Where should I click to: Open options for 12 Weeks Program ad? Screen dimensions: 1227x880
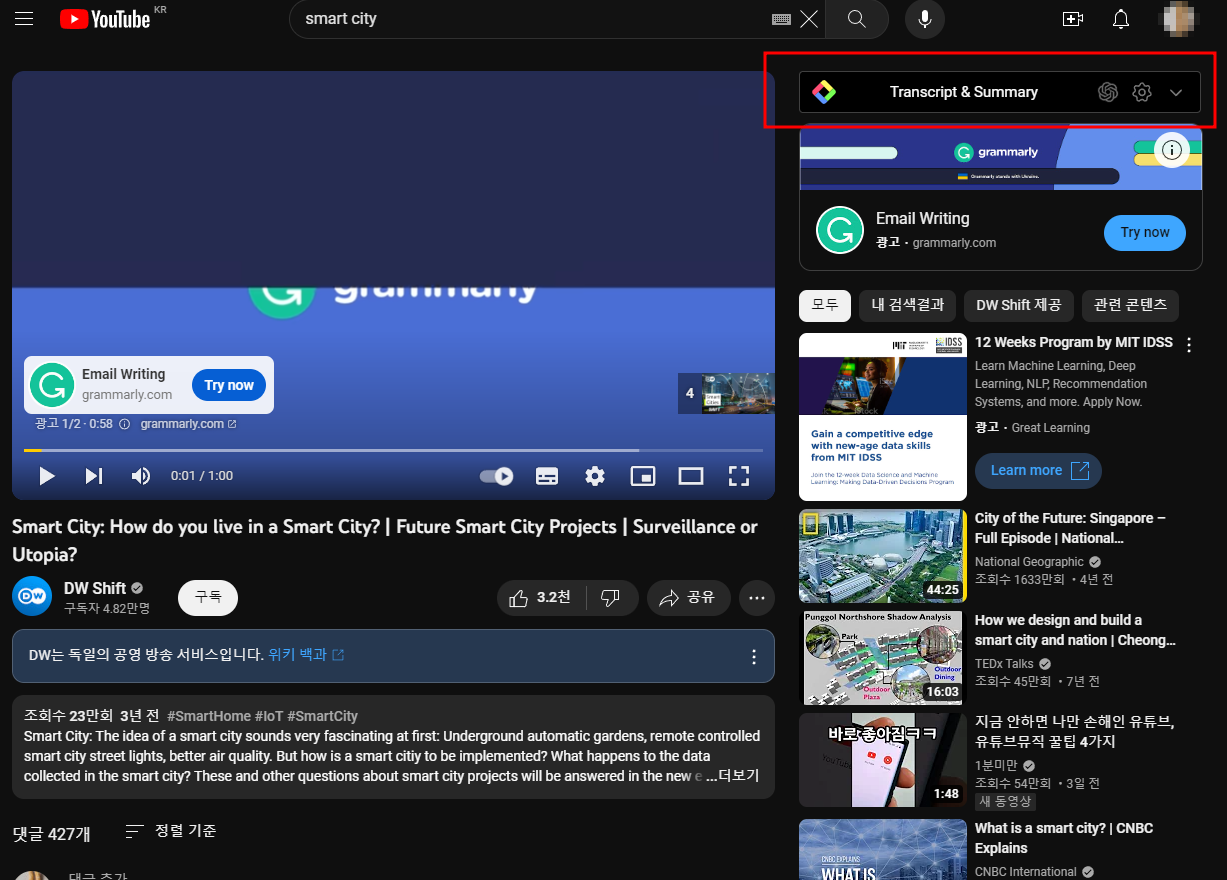(1189, 345)
